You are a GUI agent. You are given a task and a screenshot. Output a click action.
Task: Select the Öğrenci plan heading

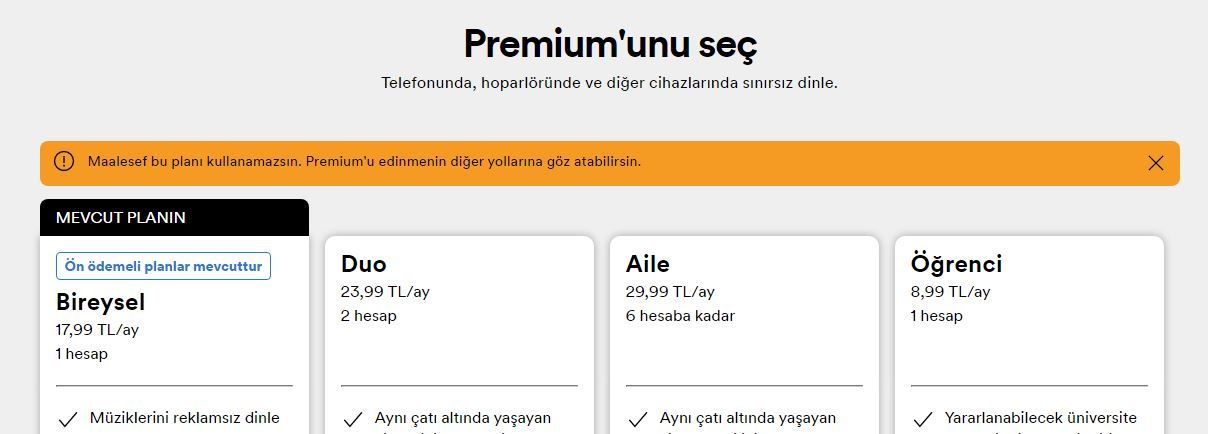pyautogui.click(x=956, y=264)
